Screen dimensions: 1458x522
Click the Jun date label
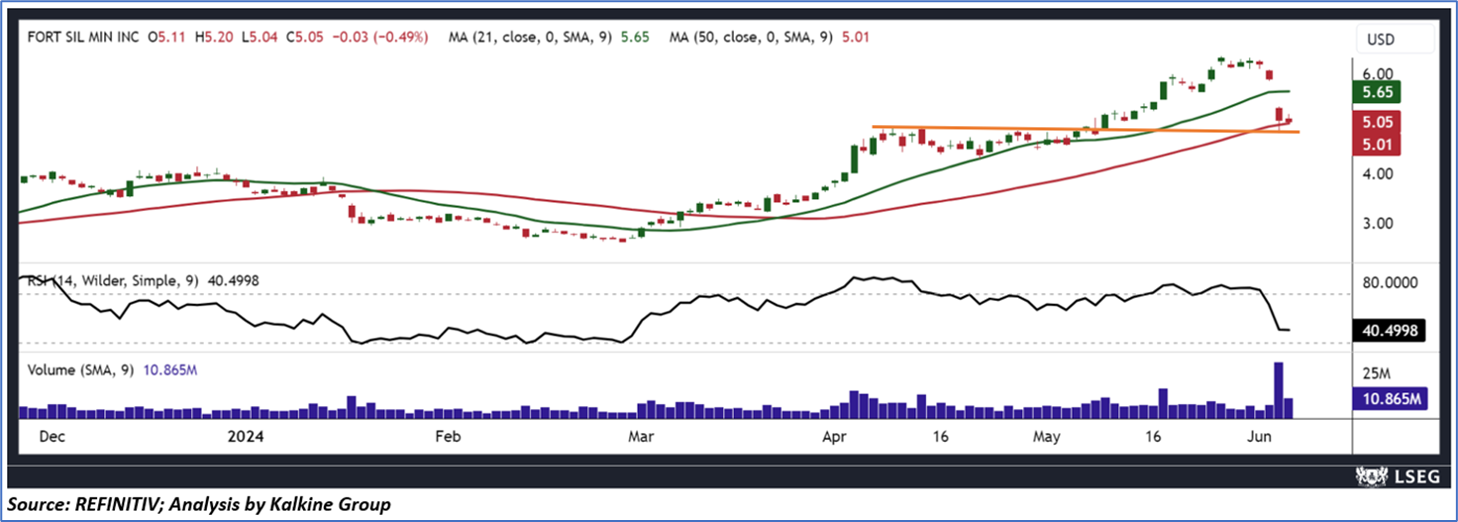[1259, 437]
